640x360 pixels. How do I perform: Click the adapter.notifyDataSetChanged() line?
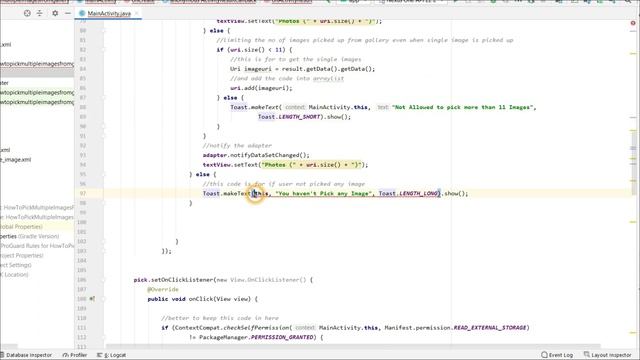tap(256, 155)
